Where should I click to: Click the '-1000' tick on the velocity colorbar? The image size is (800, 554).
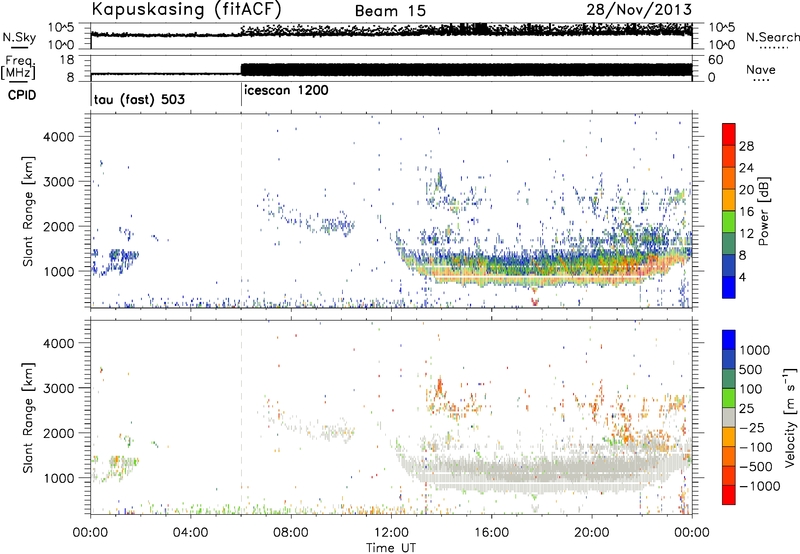click(760, 486)
